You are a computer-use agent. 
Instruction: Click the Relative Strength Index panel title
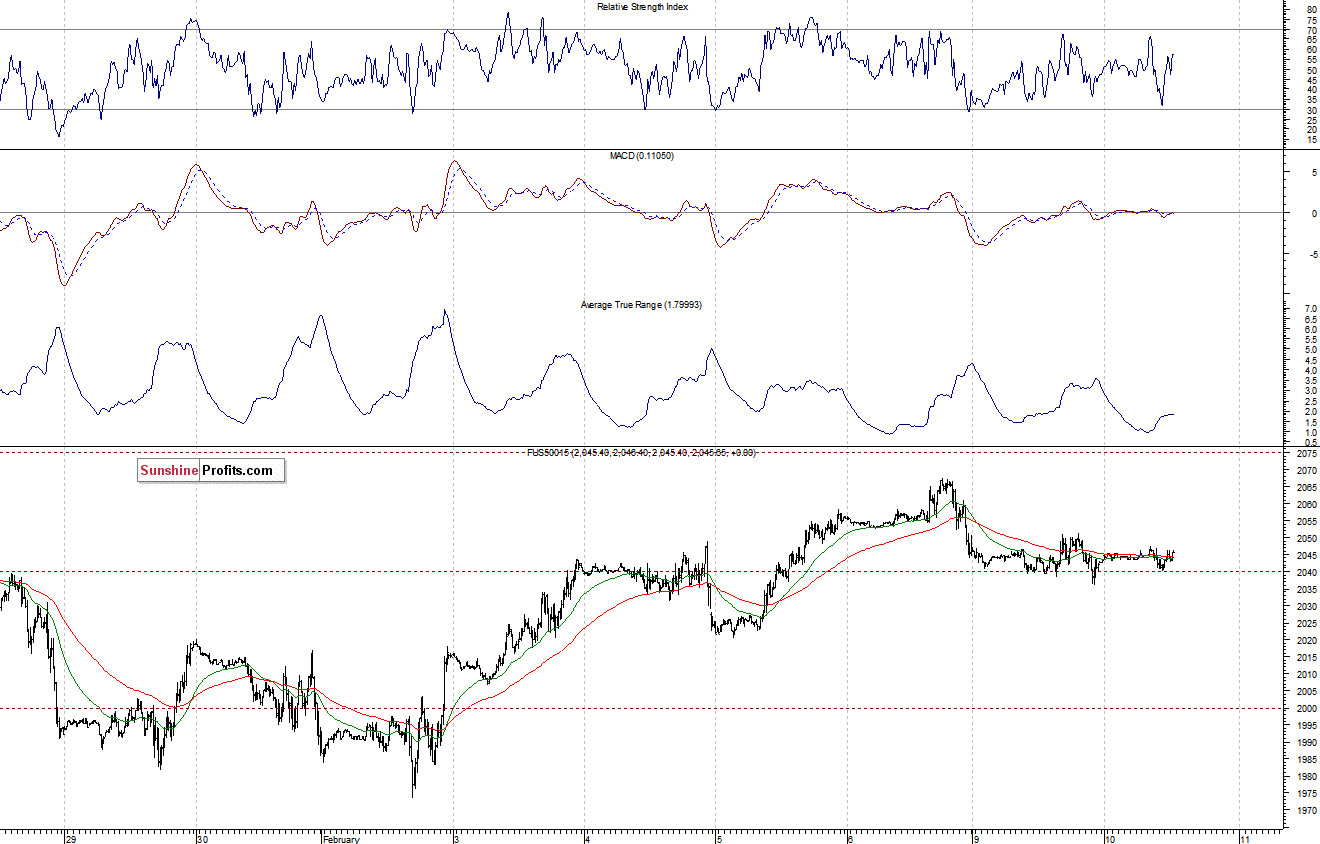(x=642, y=7)
